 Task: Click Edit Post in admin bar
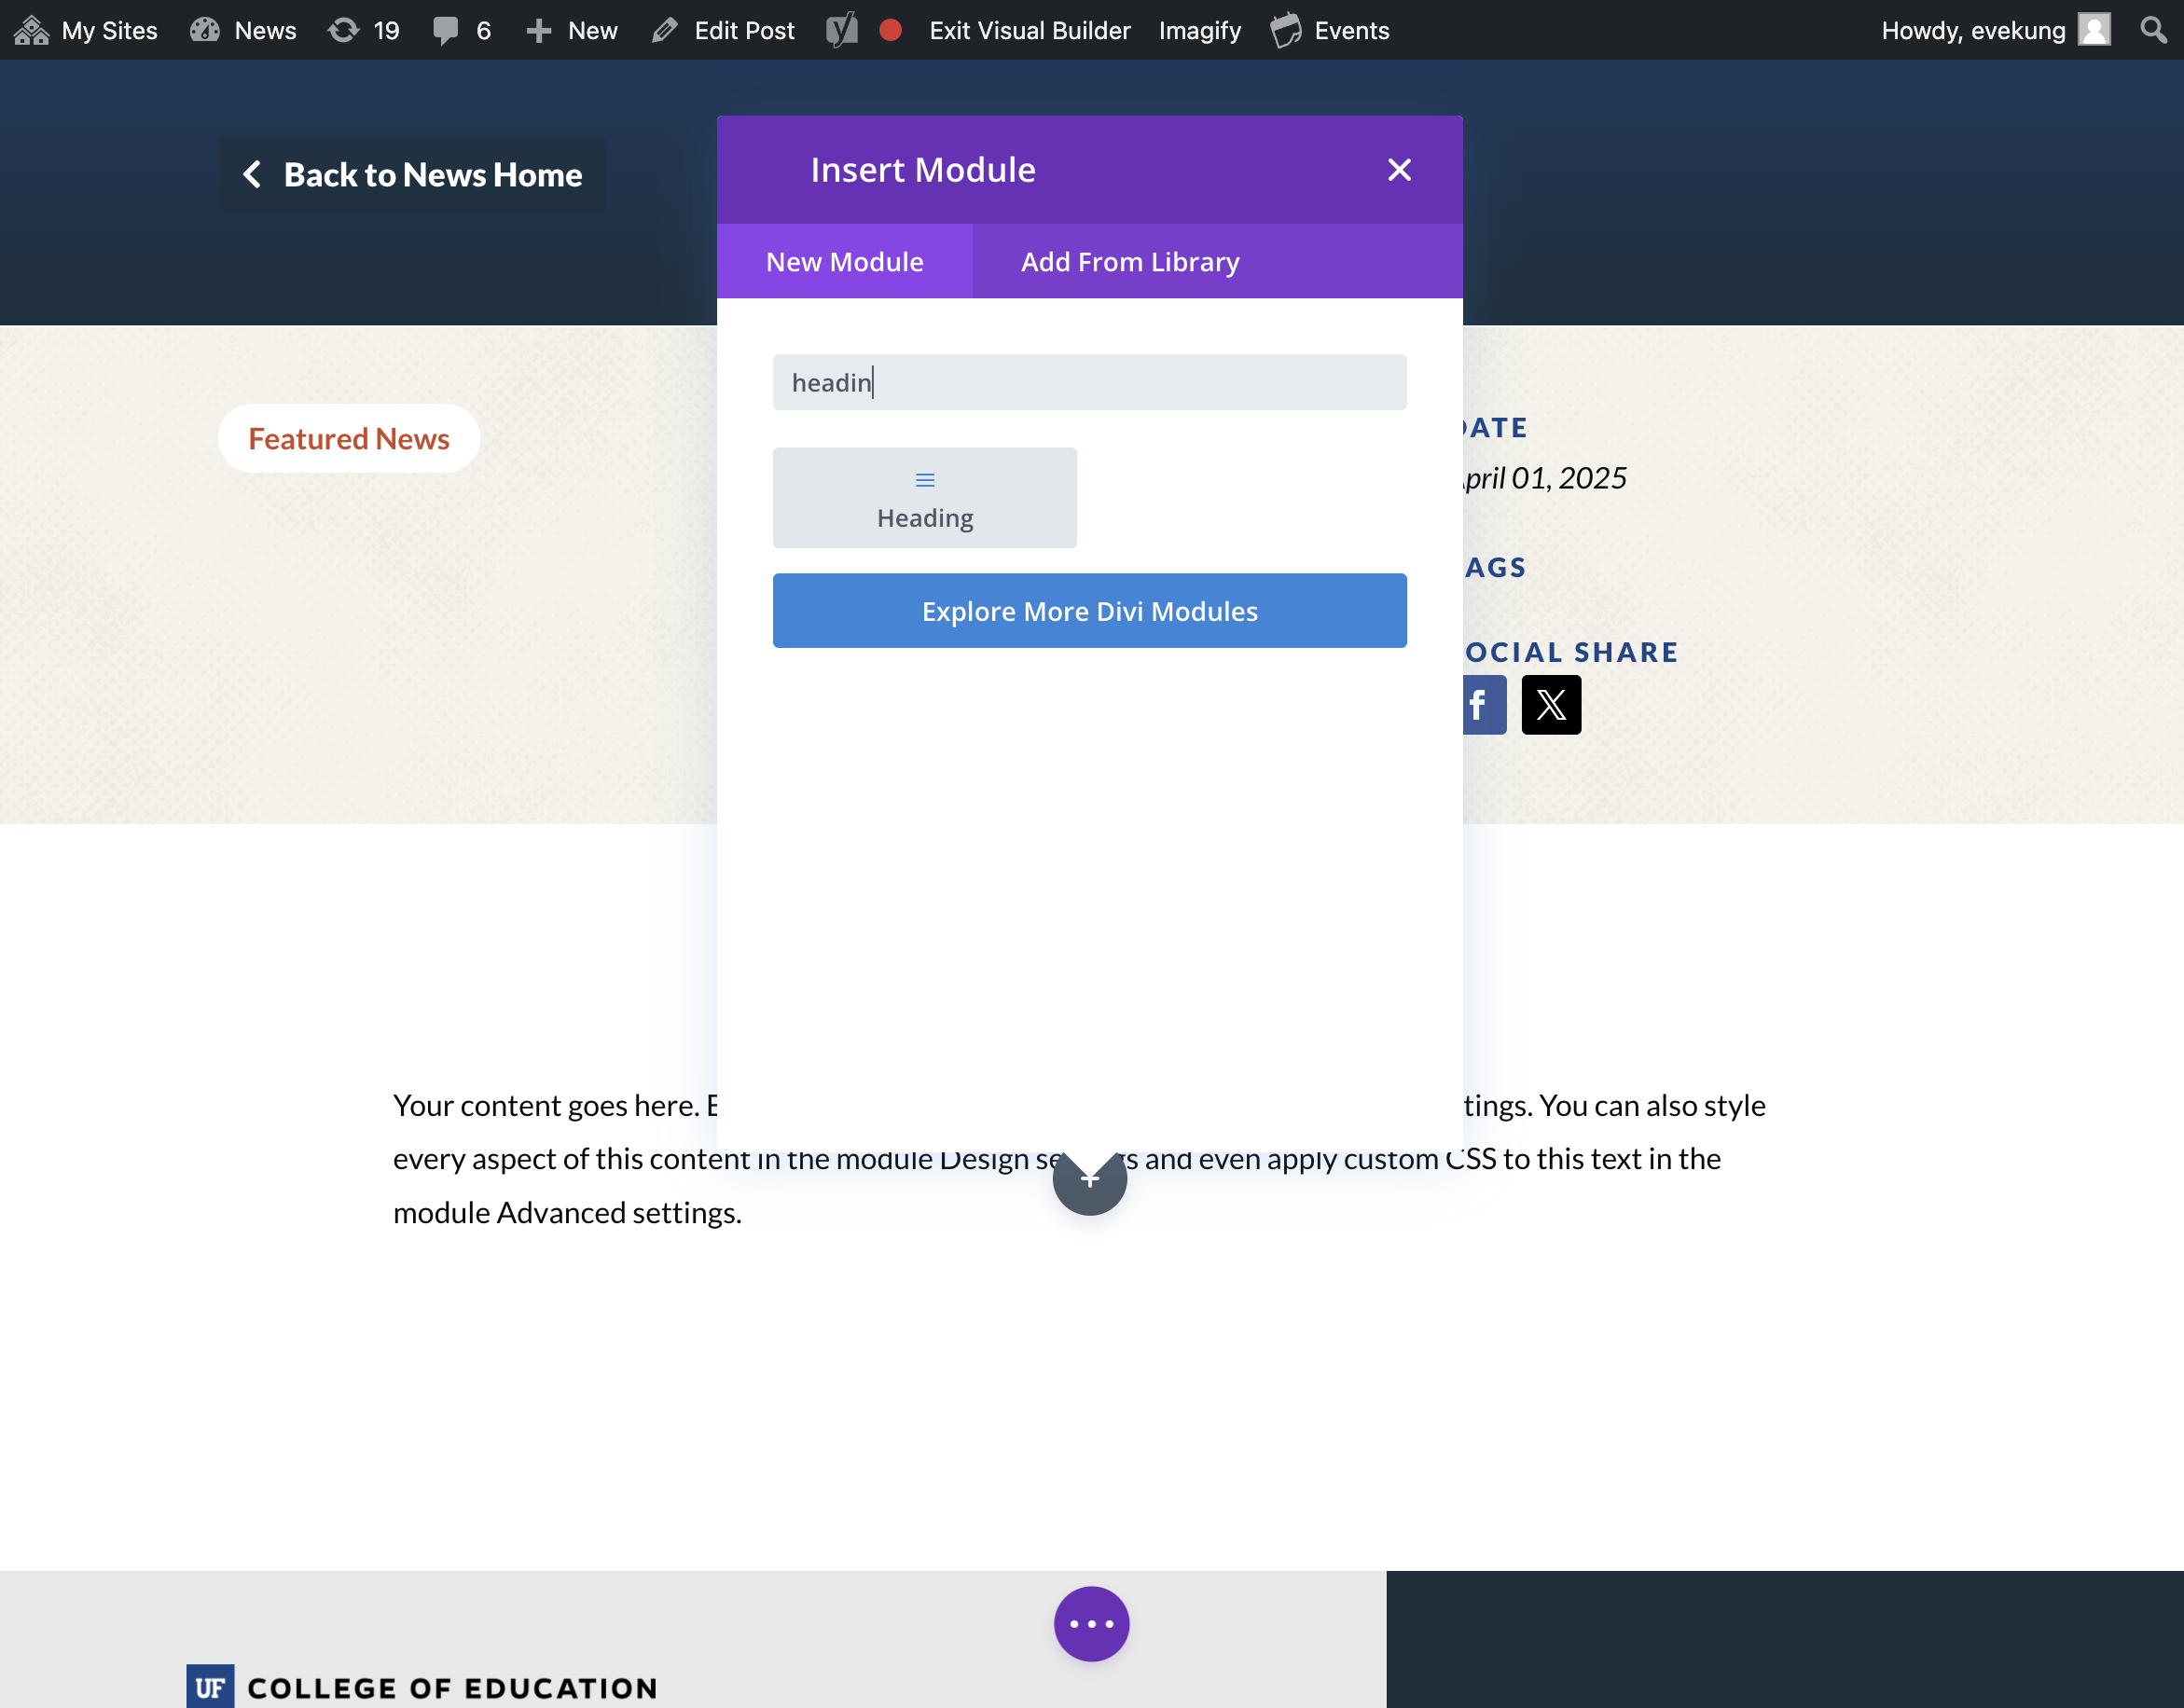click(723, 30)
